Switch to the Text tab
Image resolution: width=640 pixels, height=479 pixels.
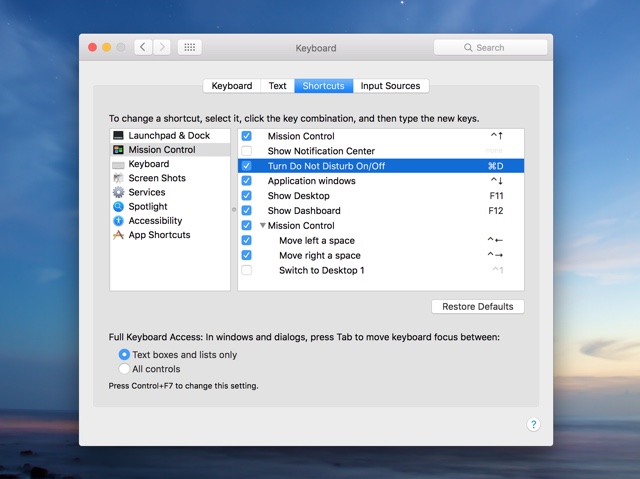tap(278, 86)
